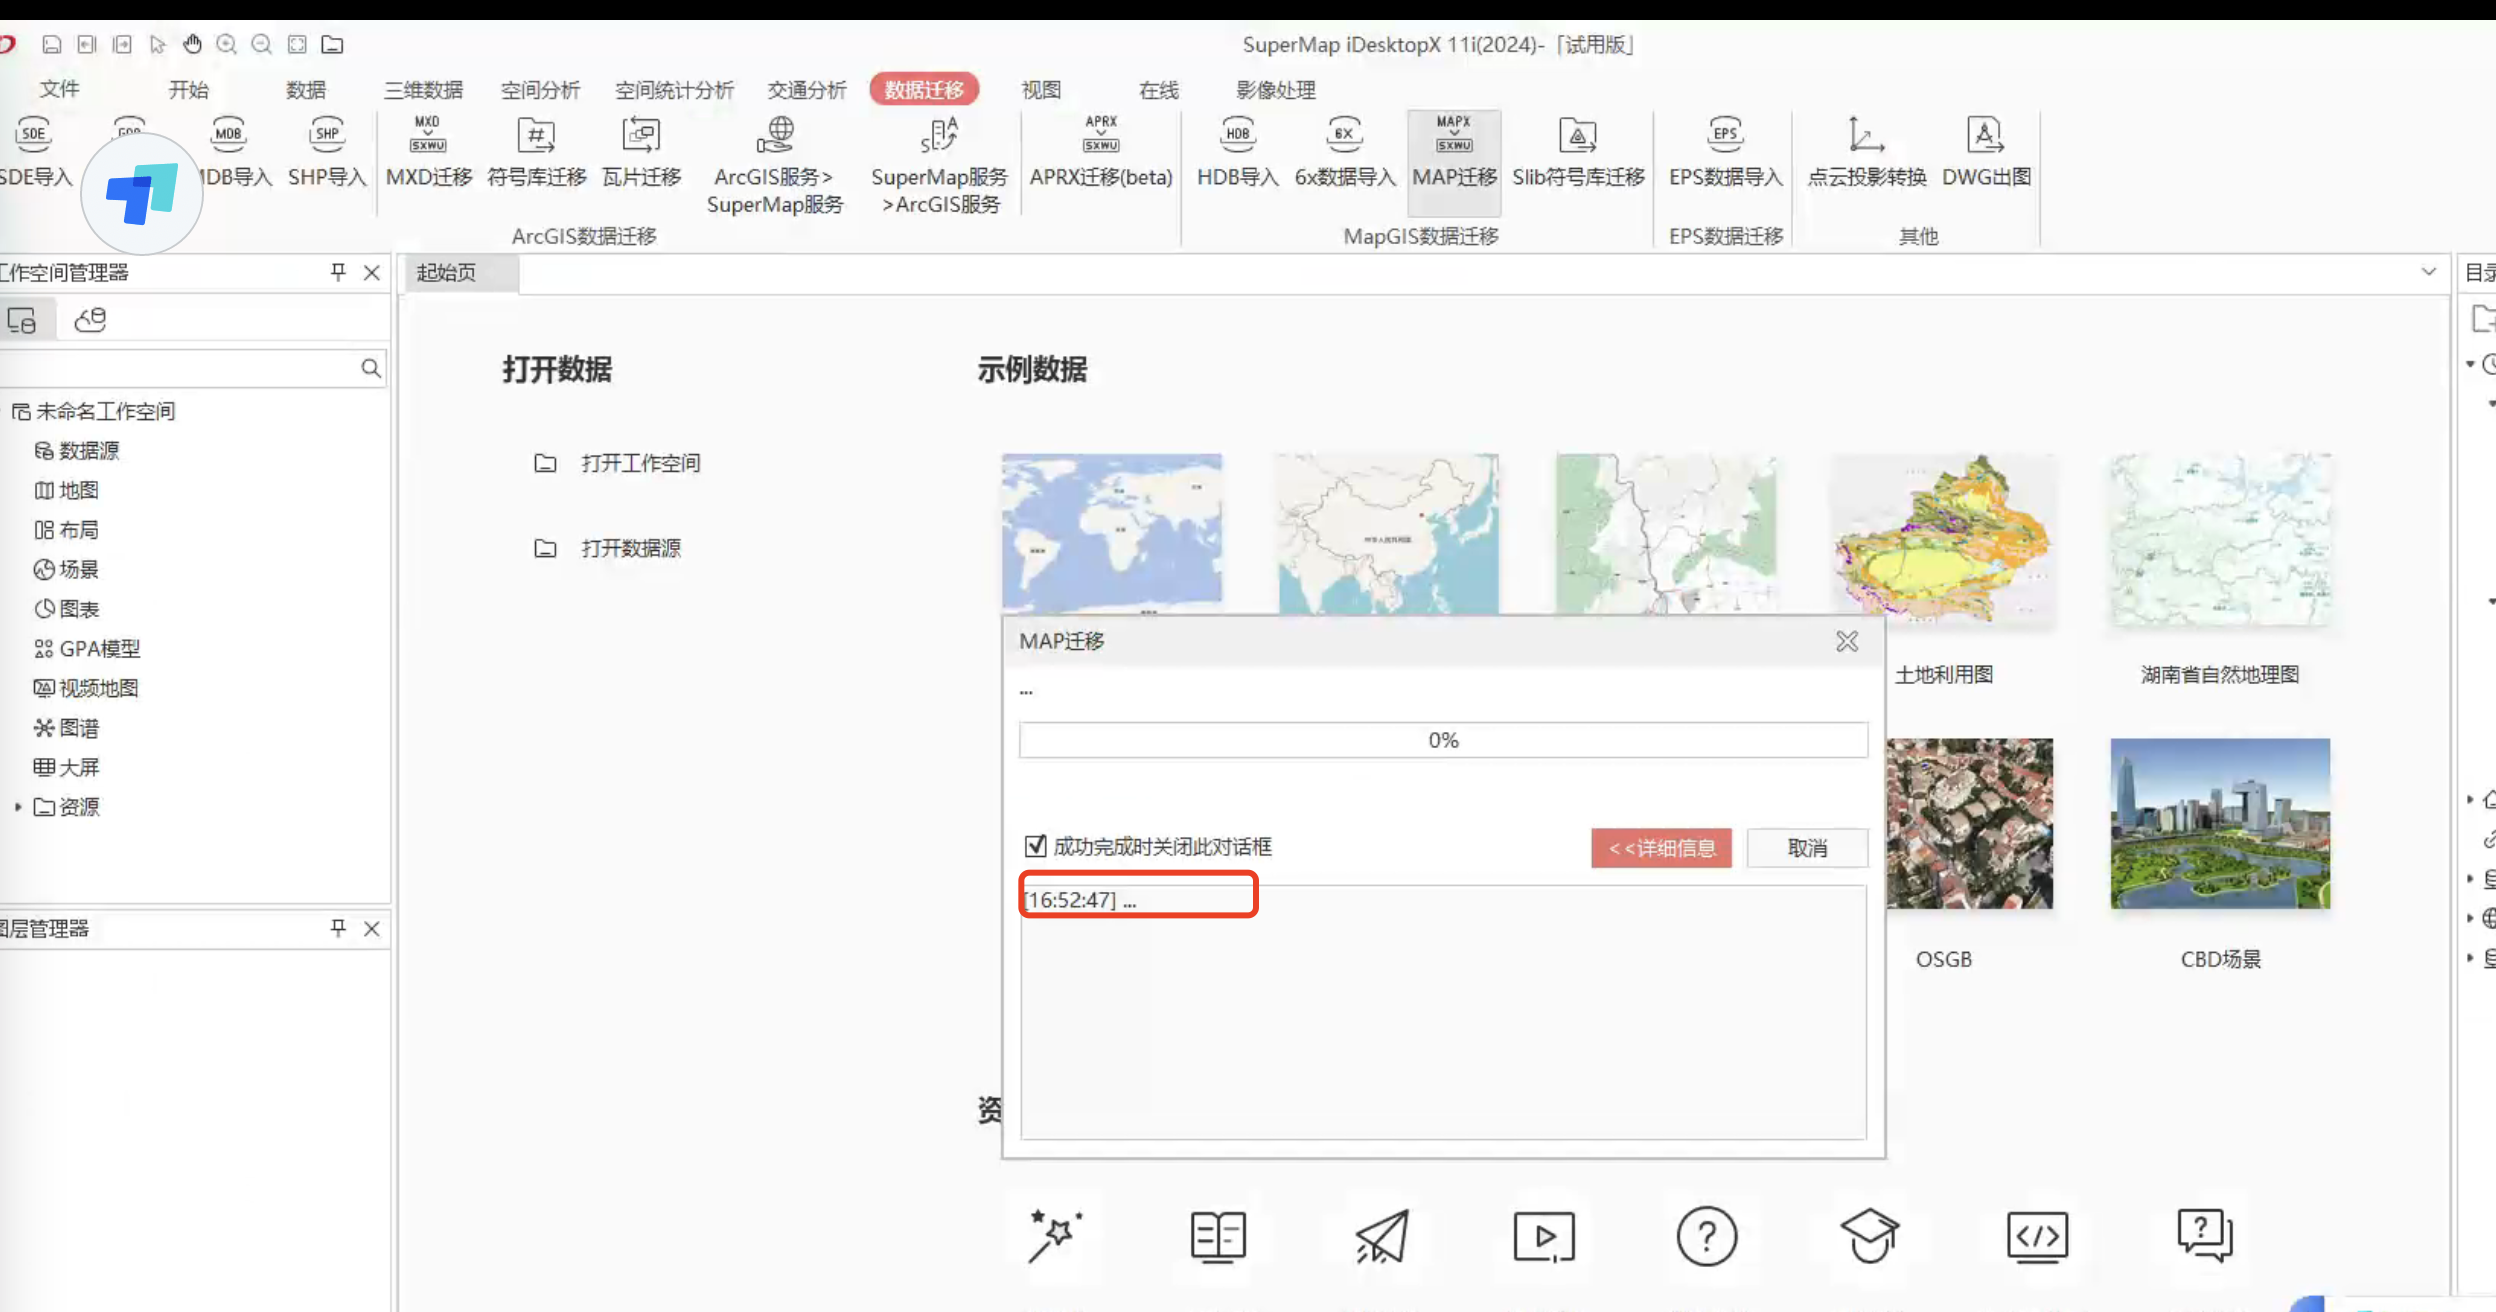Open the SHP导入 import tool
This screenshot has height=1312, width=2496.
coord(327,152)
